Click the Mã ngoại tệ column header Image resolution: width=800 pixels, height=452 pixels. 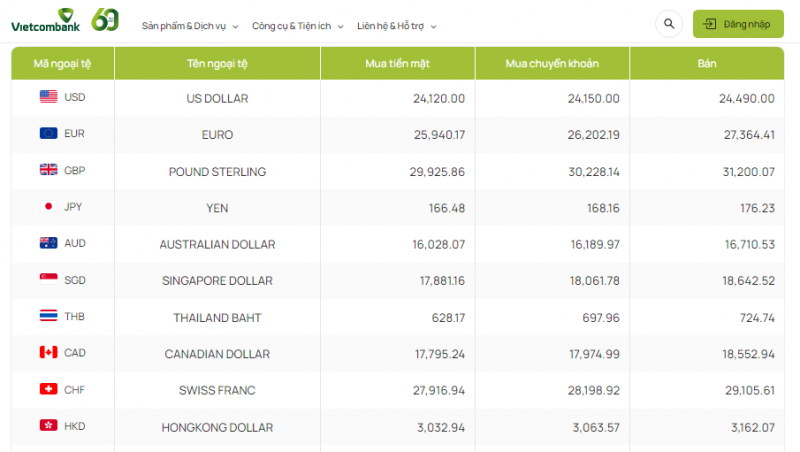pos(63,63)
